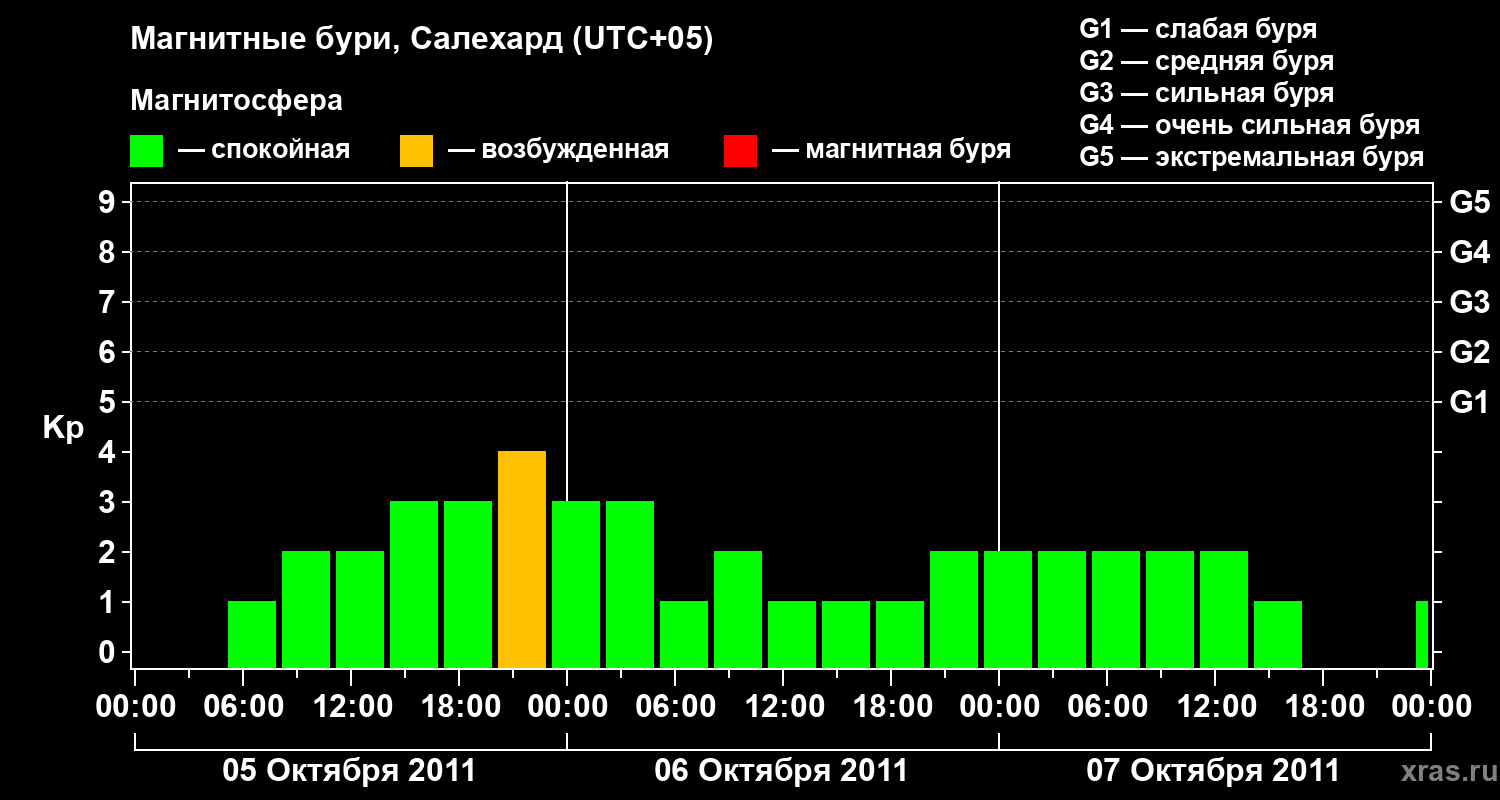The height and width of the screenshot is (800, 1500).
Task: Select the first green Kp 1 bar on 05 October
Action: pos(252,635)
